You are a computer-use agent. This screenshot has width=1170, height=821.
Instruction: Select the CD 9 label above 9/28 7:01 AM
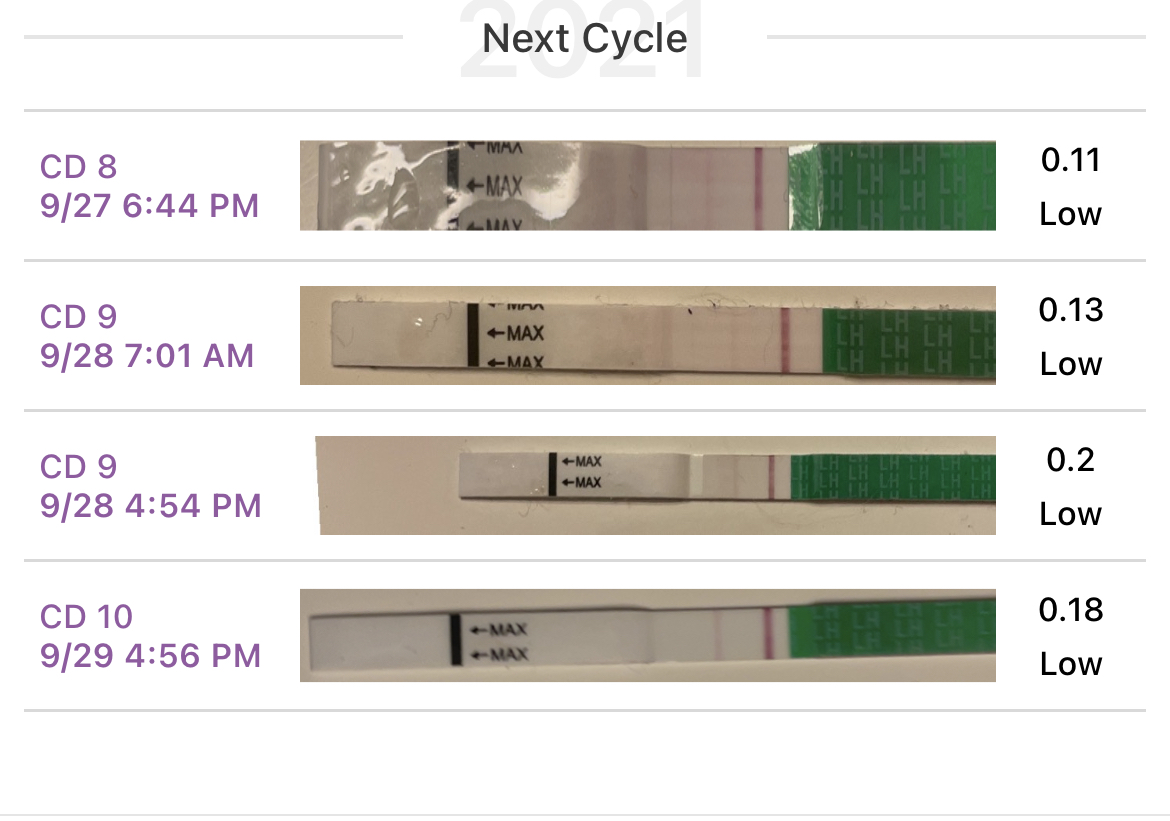(x=79, y=316)
